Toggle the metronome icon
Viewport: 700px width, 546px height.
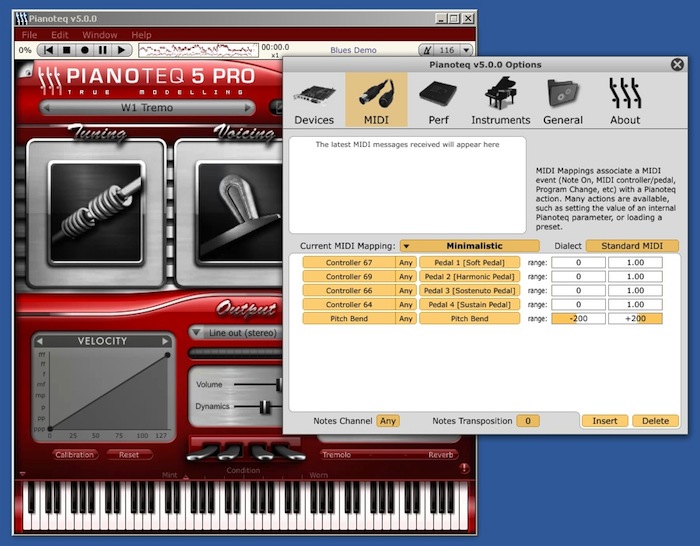pyautogui.click(x=427, y=50)
